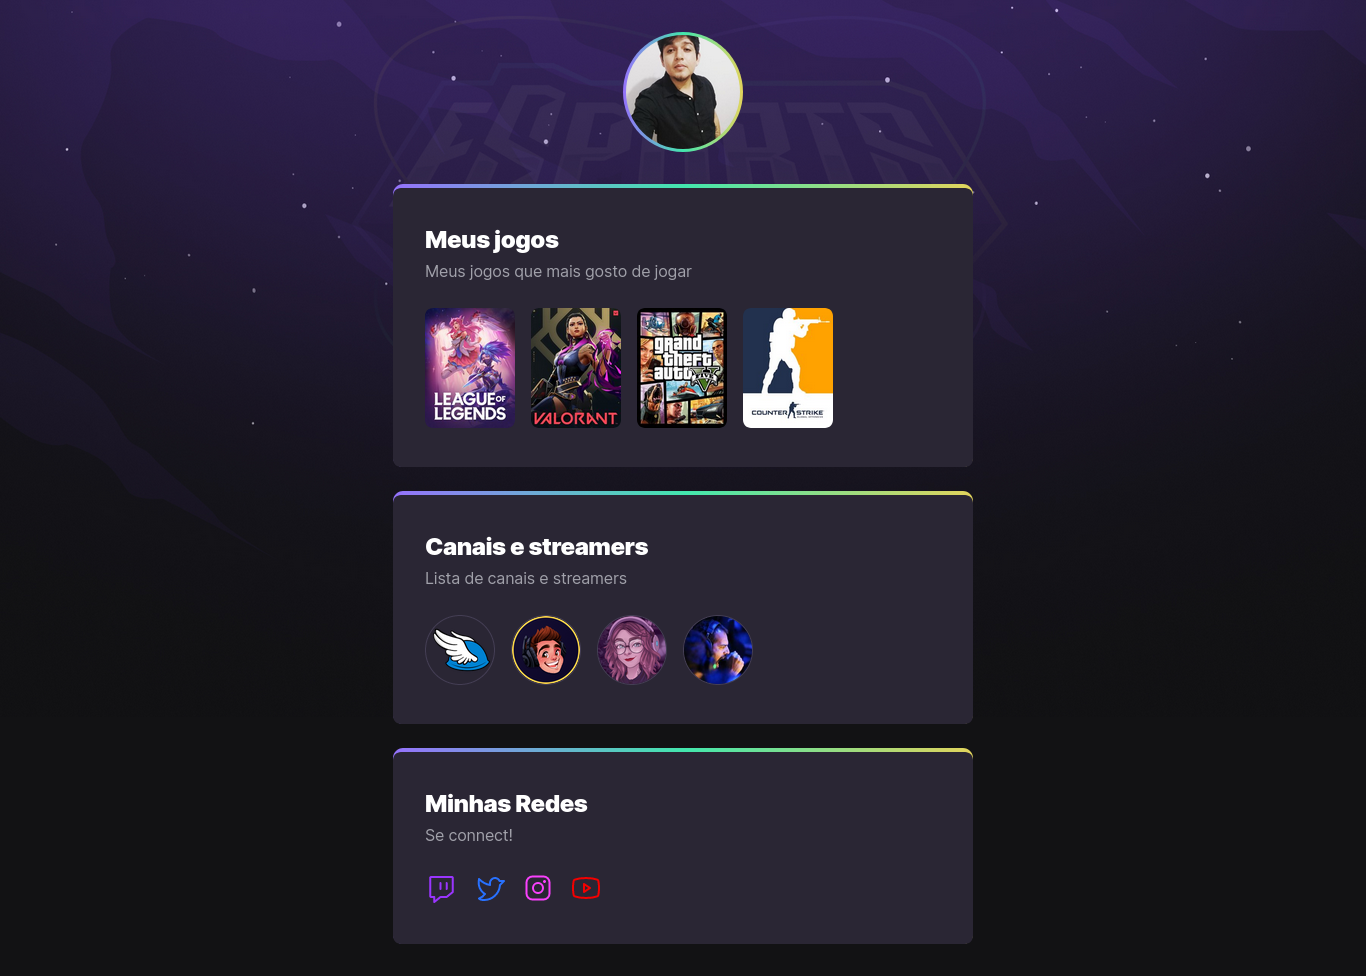This screenshot has width=1366, height=976.
Task: Click the "Canais e streamers" heading
Action: (x=536, y=547)
